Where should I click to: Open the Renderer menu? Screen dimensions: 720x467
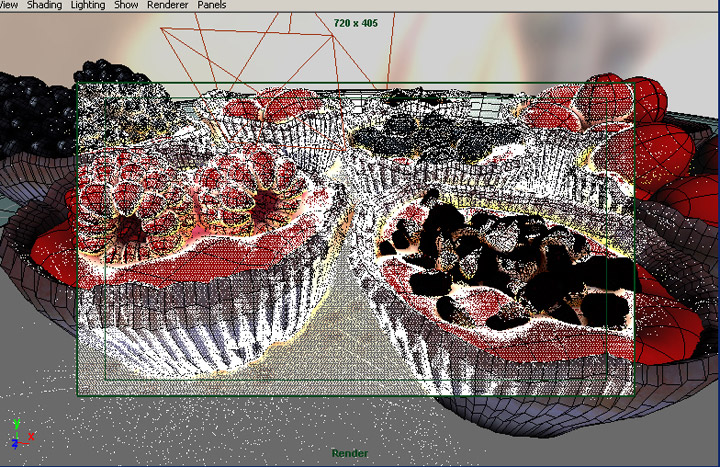[x=168, y=5]
